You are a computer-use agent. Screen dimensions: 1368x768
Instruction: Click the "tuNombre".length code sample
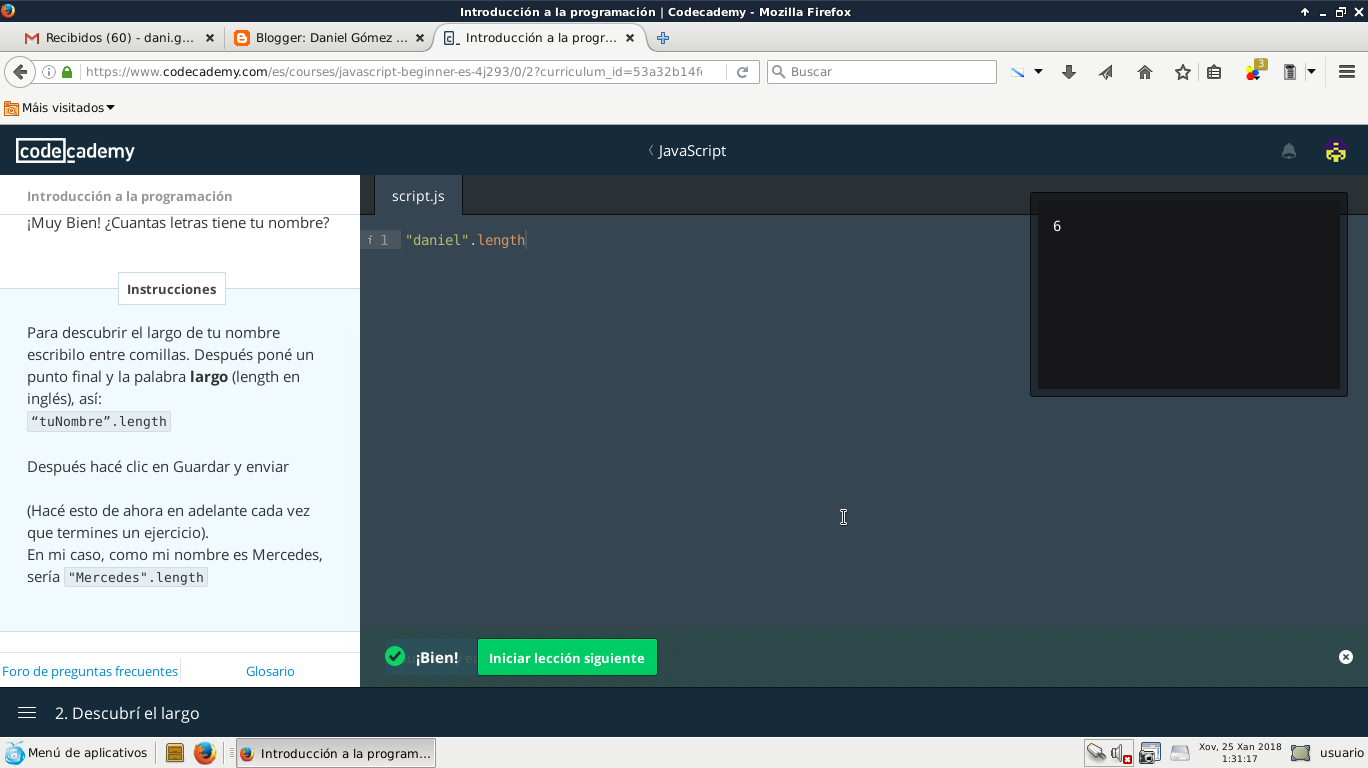(99, 421)
